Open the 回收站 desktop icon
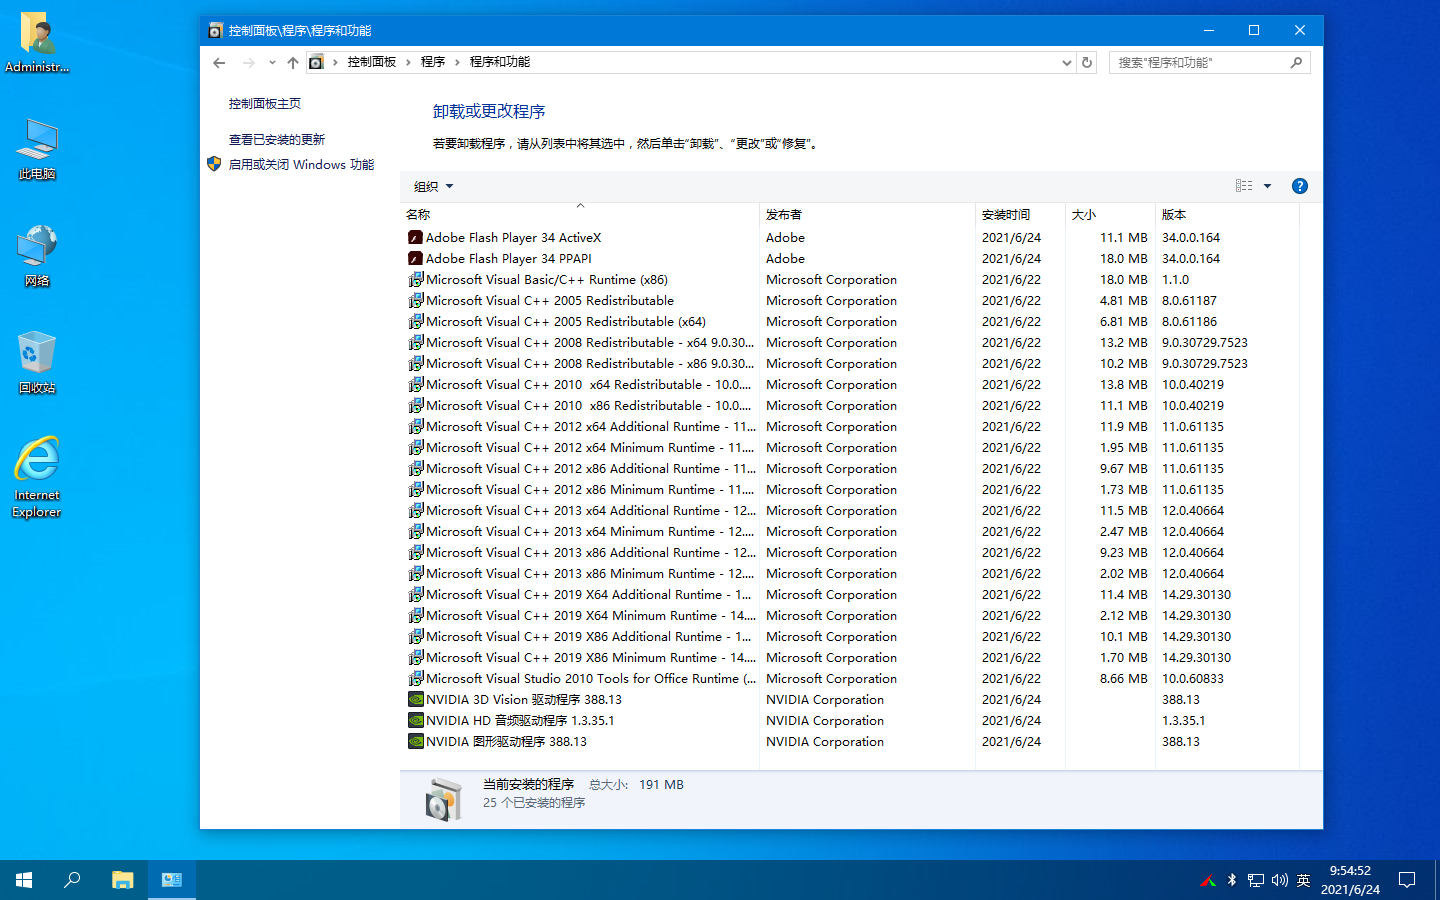The image size is (1440, 900). click(x=37, y=363)
